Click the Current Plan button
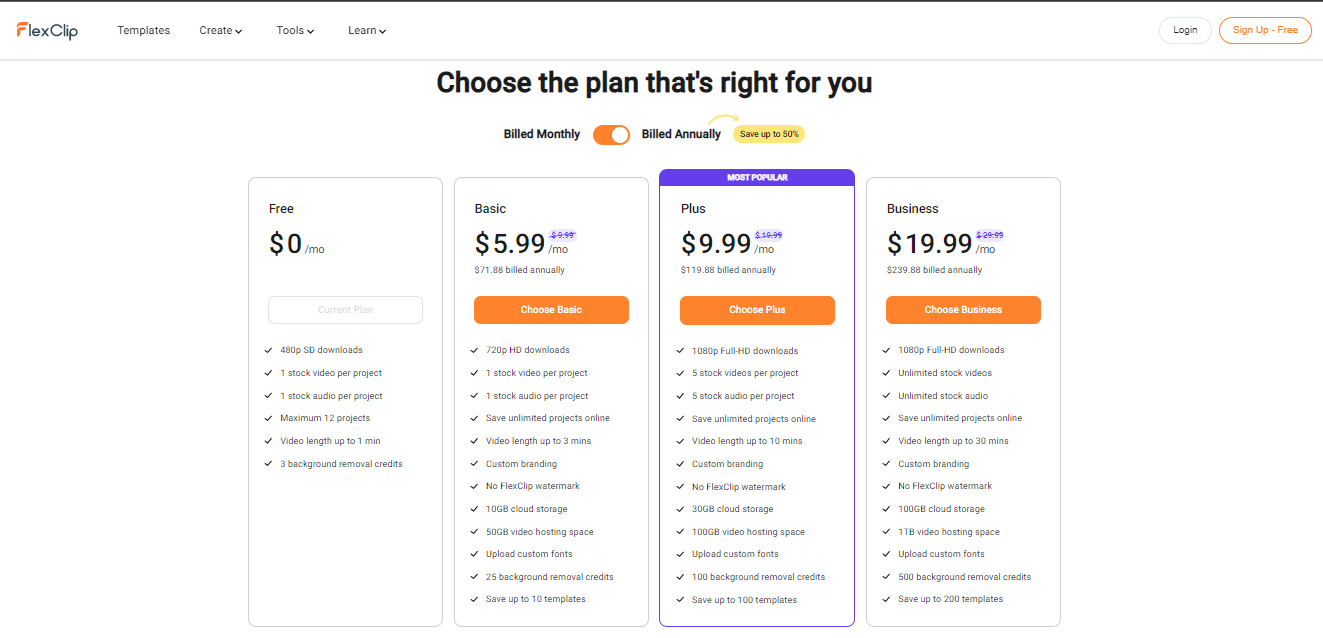The width and height of the screenshot is (1323, 638). coord(345,310)
